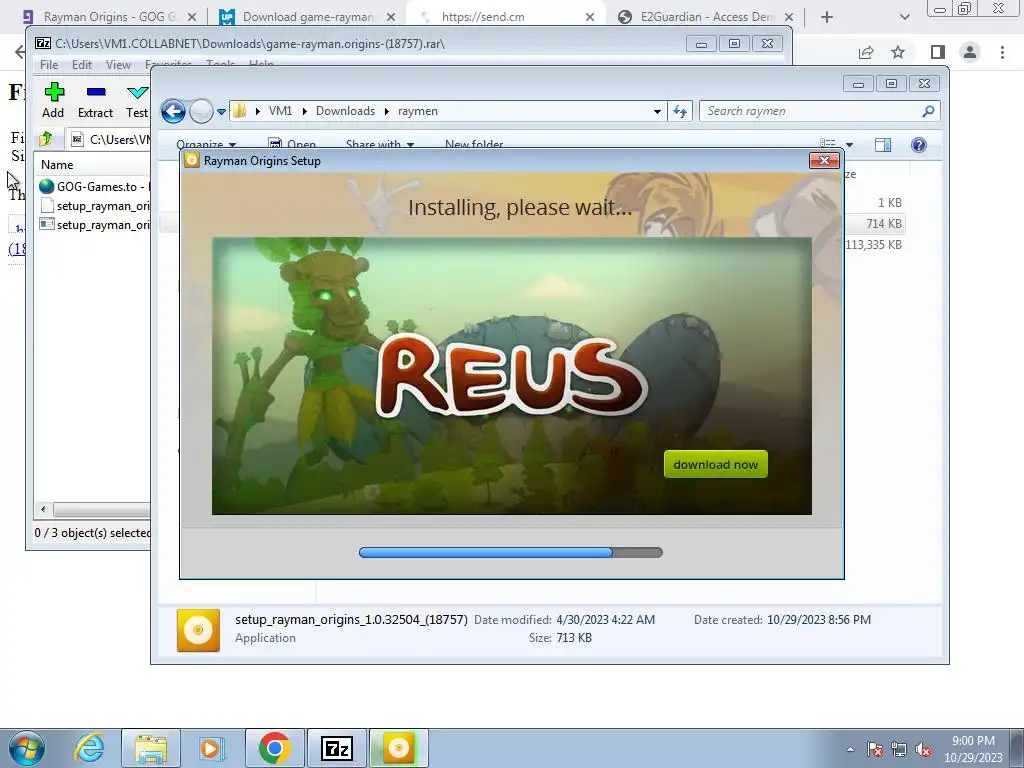1024x768 pixels.
Task: Click Explorer forward navigation arrow
Action: pyautogui.click(x=201, y=111)
